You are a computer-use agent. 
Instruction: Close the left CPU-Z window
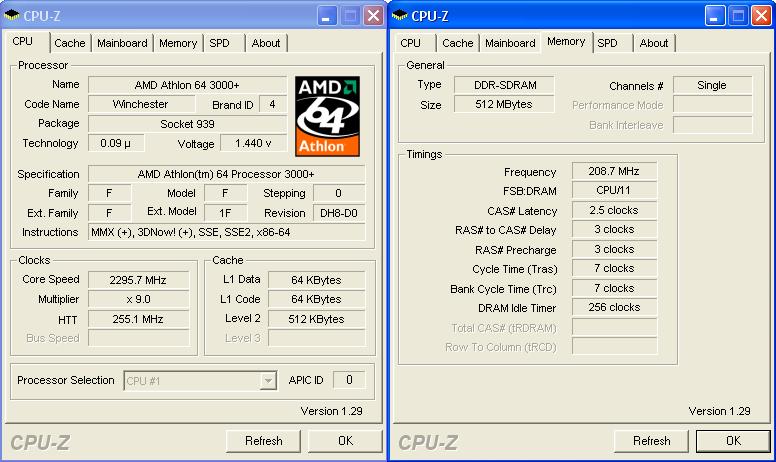click(373, 16)
